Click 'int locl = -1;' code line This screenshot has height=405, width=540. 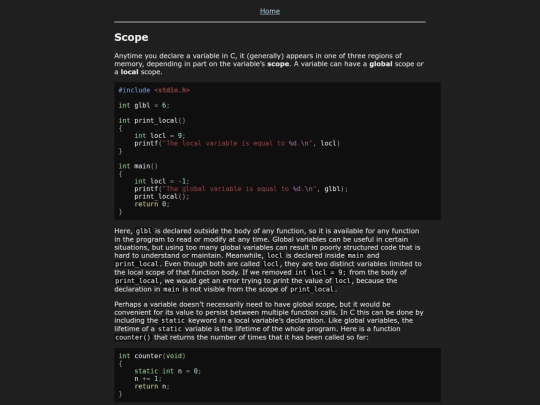click(x=162, y=181)
